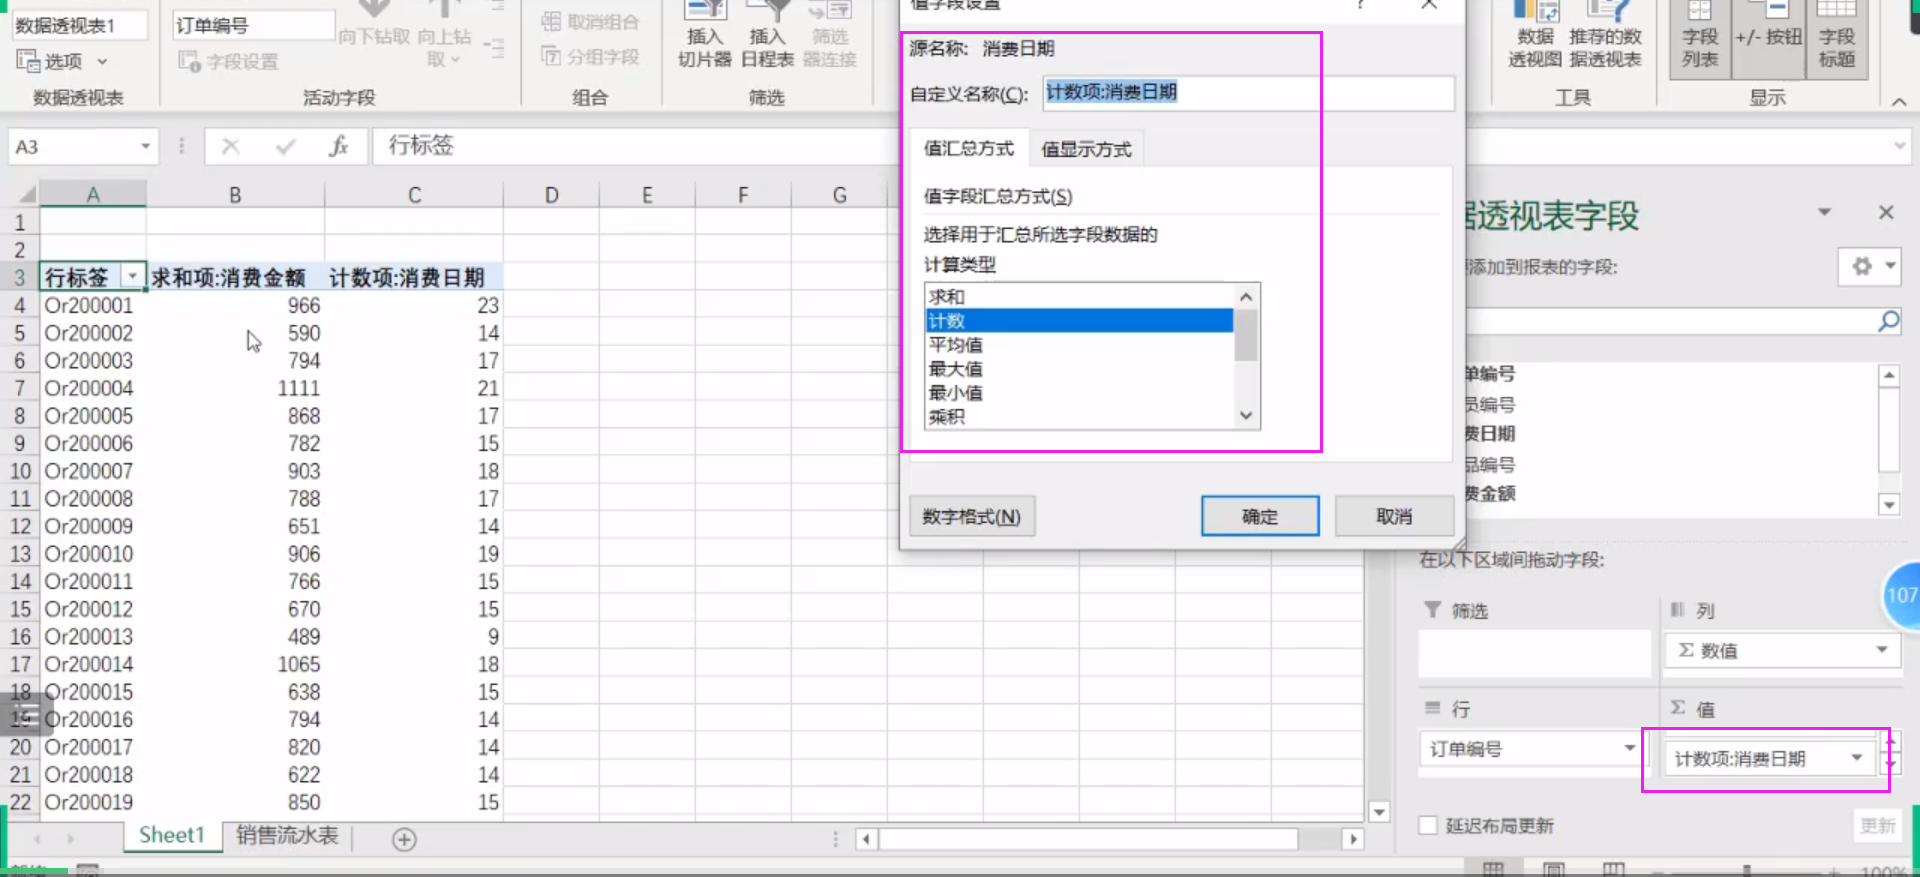Click the Normal view icon in status bar
The image size is (1920, 877).
click(x=1493, y=869)
